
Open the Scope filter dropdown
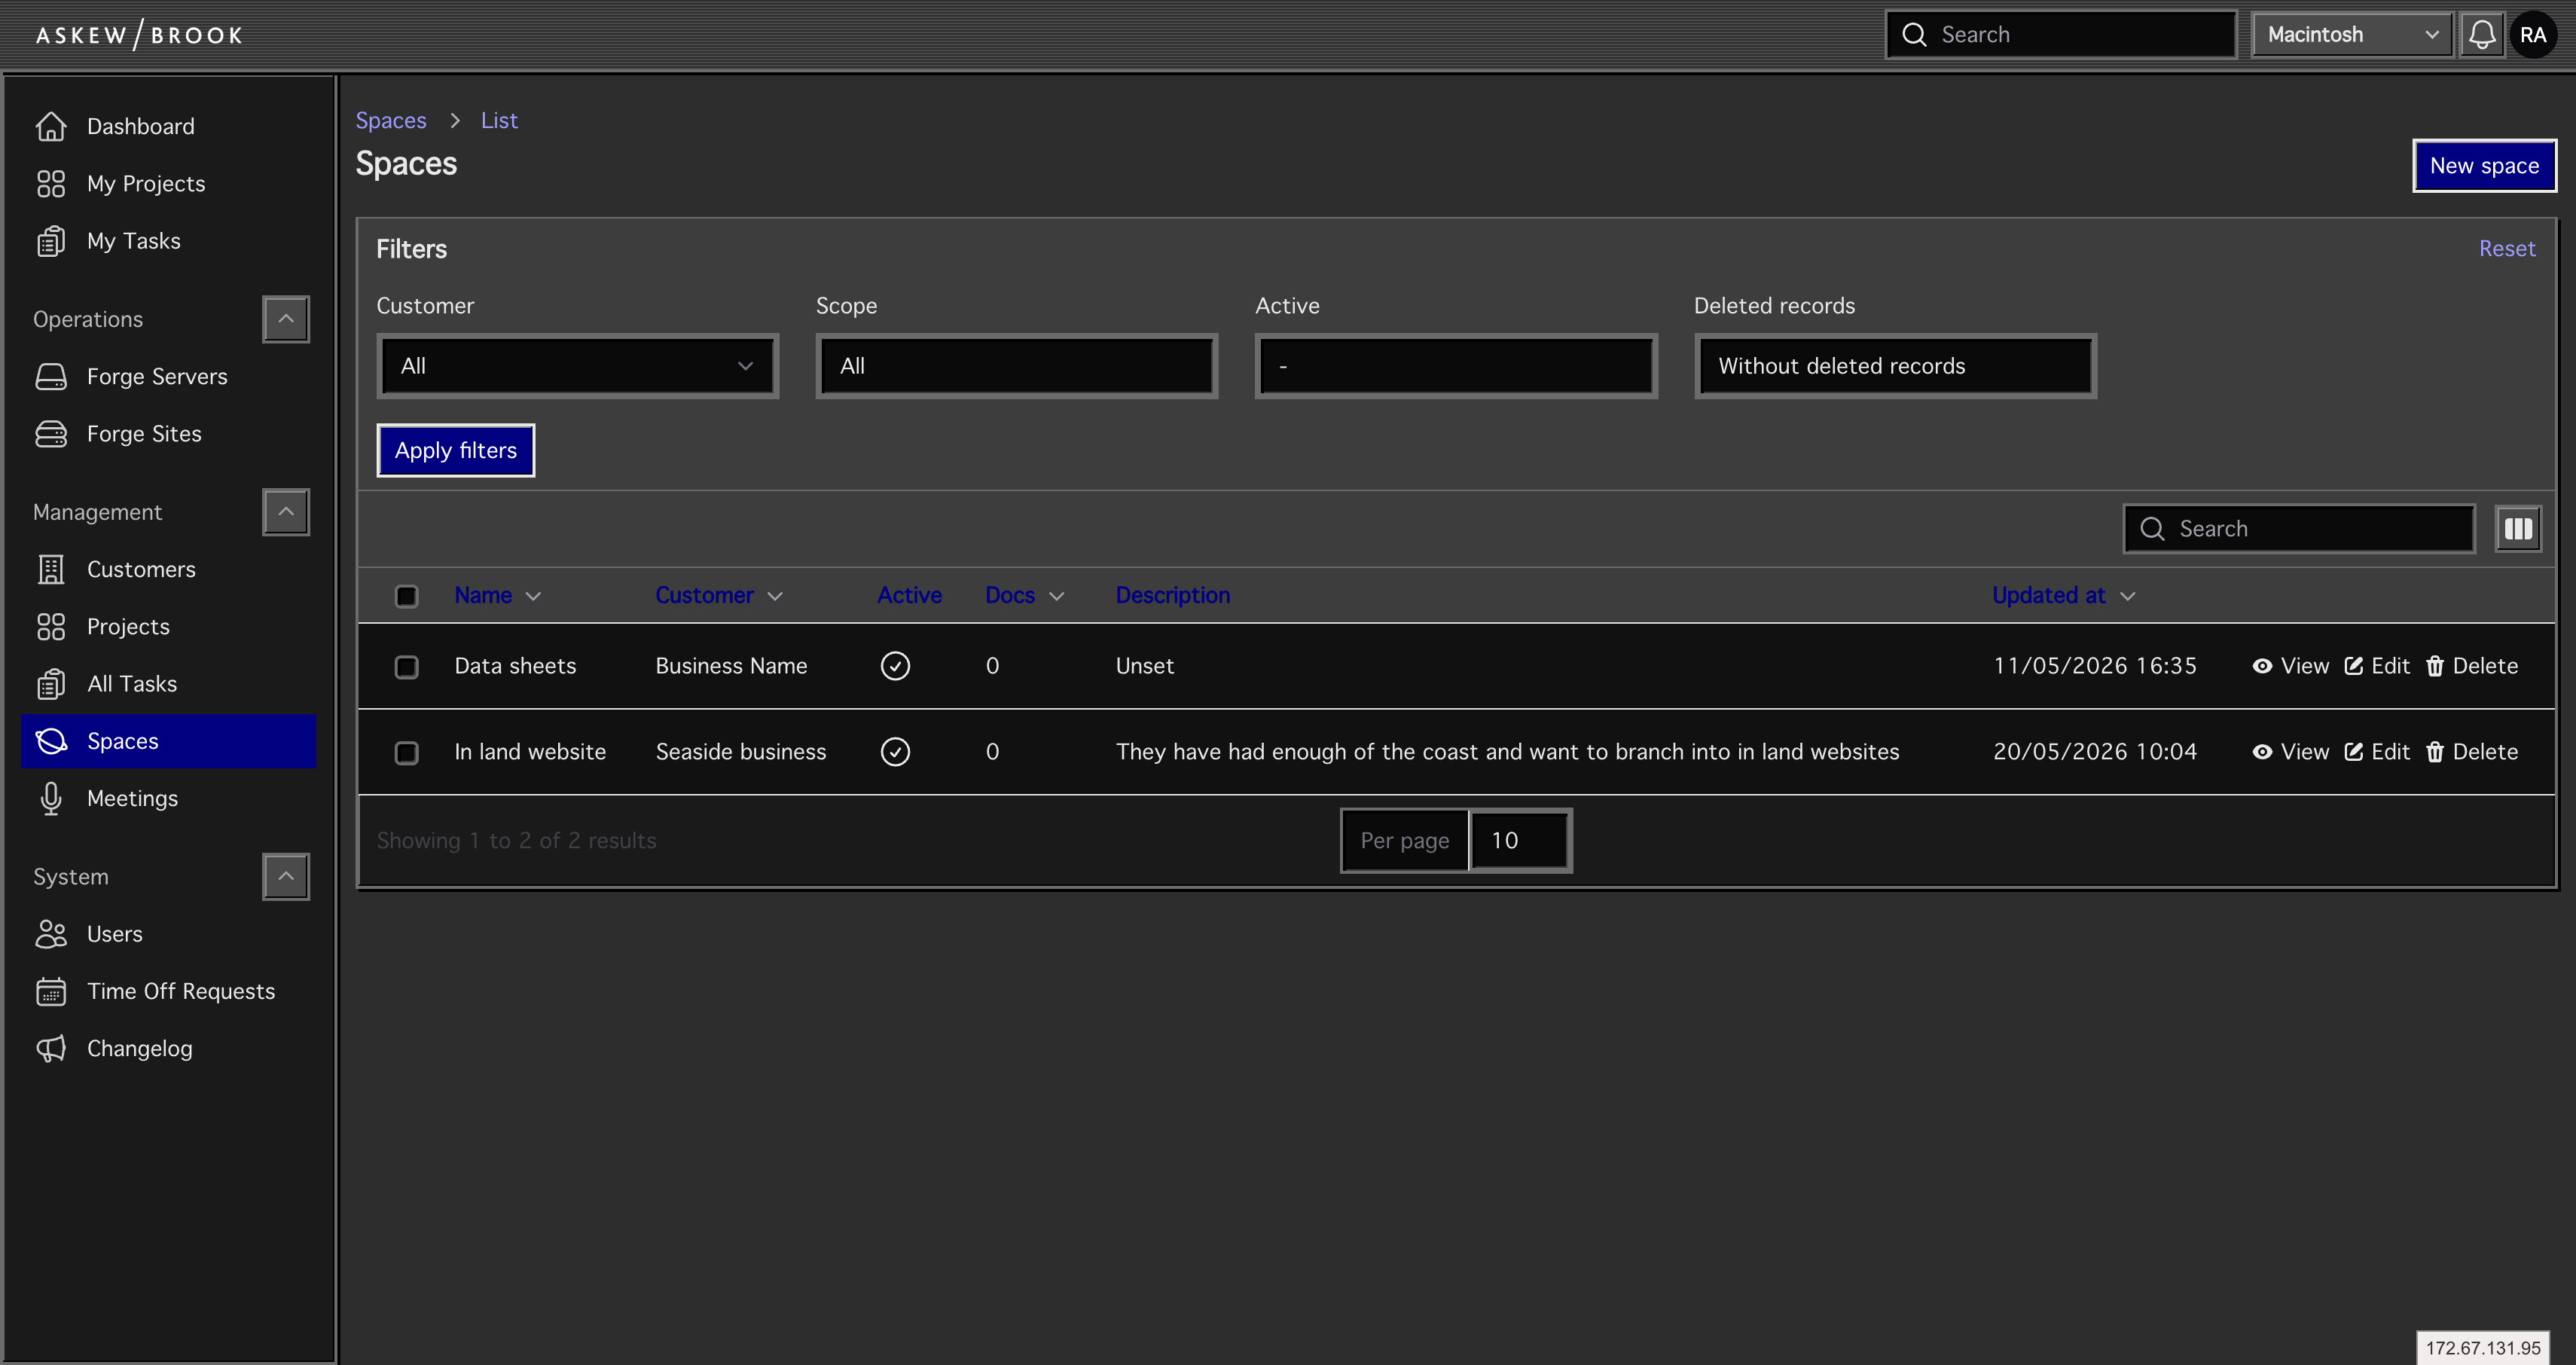pos(1017,366)
